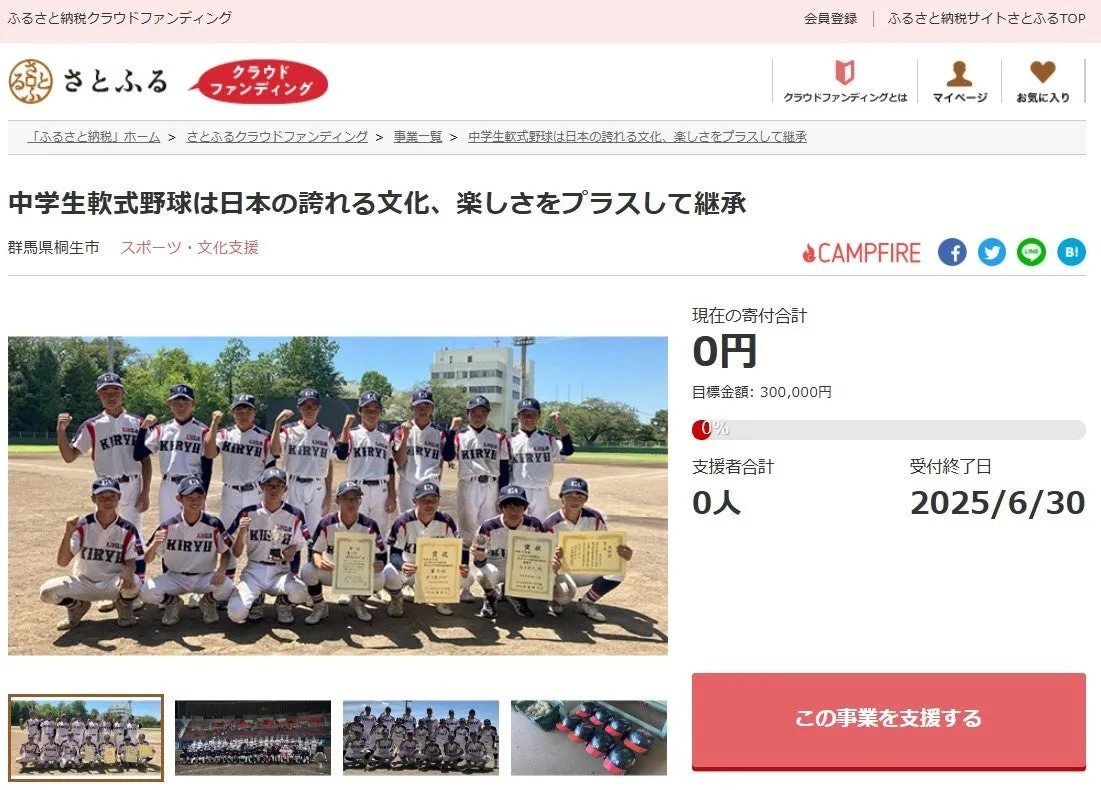
Task: Share via LINE green icon
Action: click(x=1031, y=252)
